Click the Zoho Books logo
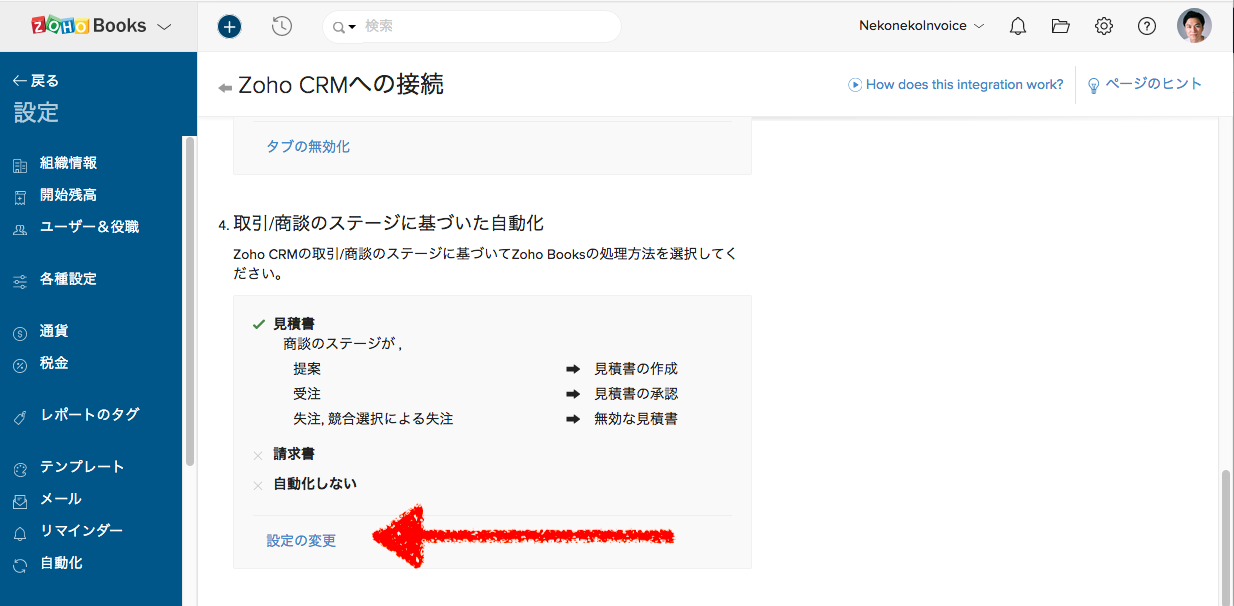 point(89,26)
